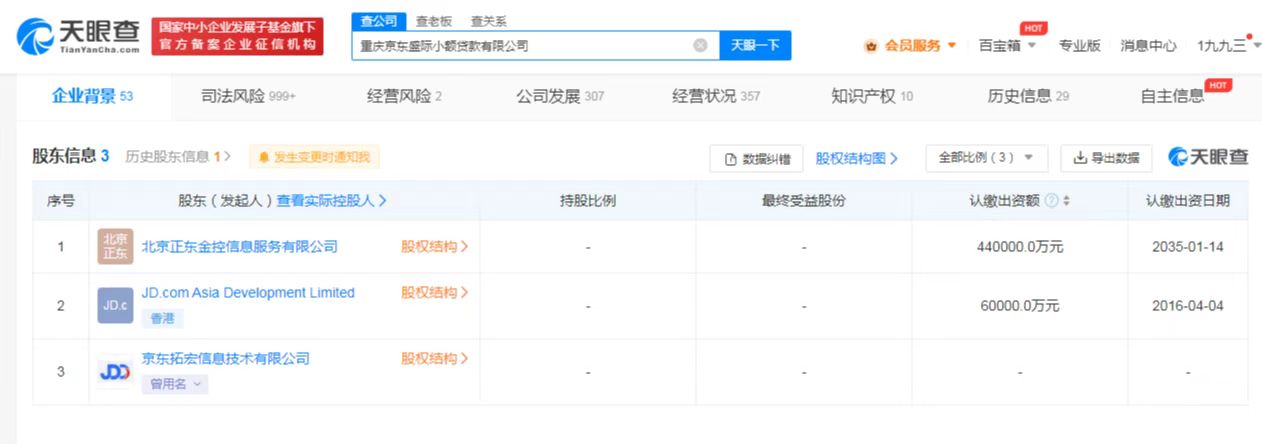Open the 消息中心 link
The width and height of the screenshot is (1262, 444).
1148,45
